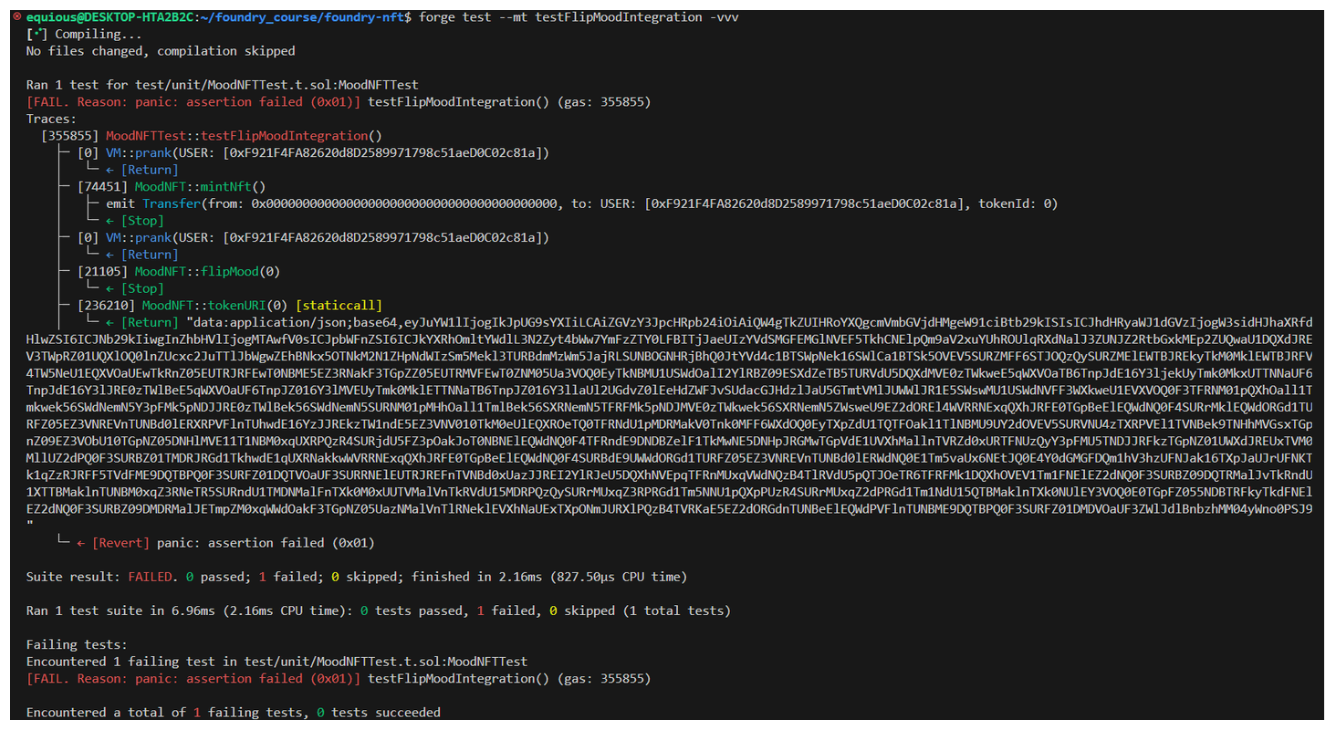Click MoodNFTTest::testFlipMoodIntegration() trace root entry
This screenshot has height=730, width=1334.
coord(244,136)
